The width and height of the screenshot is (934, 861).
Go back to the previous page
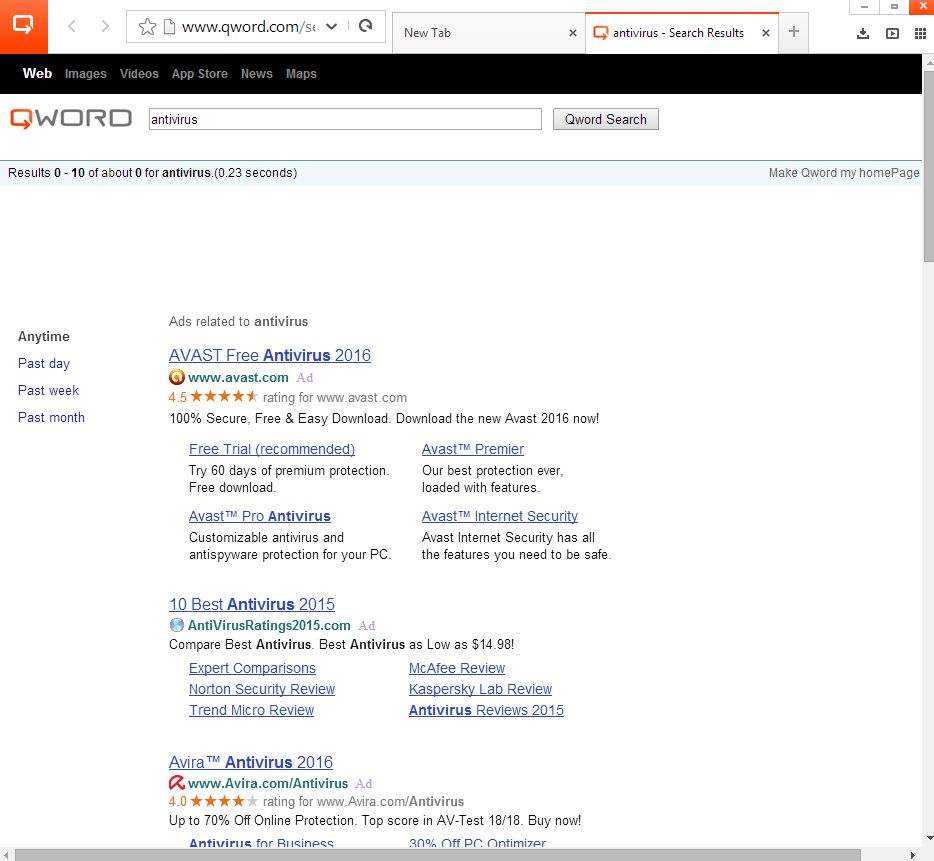(x=72, y=27)
